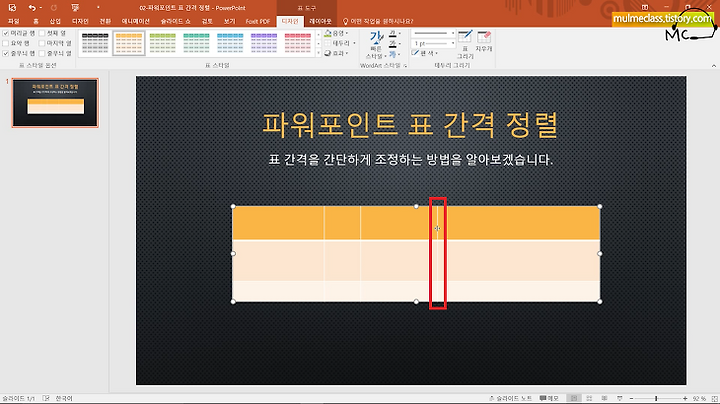
Task: Open the 음영 (Shading) paint bucket dropdown
Action: pos(337,33)
